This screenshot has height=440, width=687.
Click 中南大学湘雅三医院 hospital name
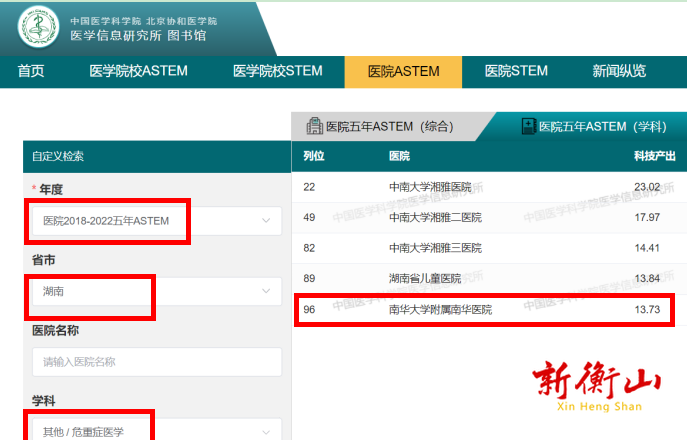click(x=436, y=248)
